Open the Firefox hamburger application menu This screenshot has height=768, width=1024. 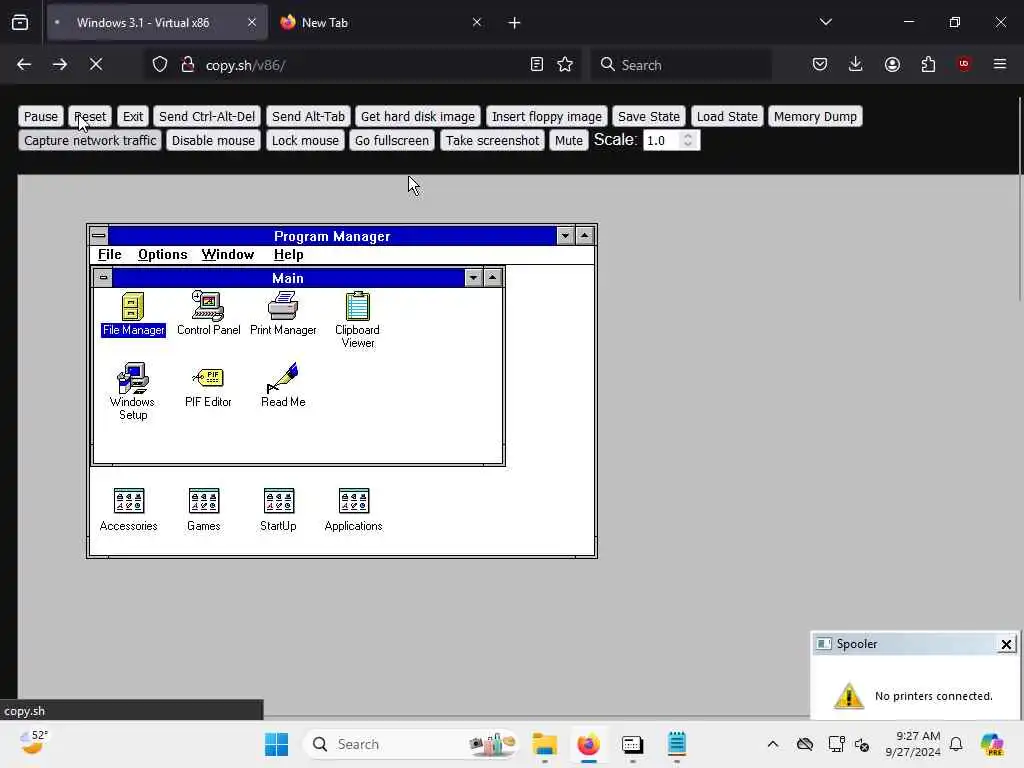pyautogui.click(x=1000, y=64)
